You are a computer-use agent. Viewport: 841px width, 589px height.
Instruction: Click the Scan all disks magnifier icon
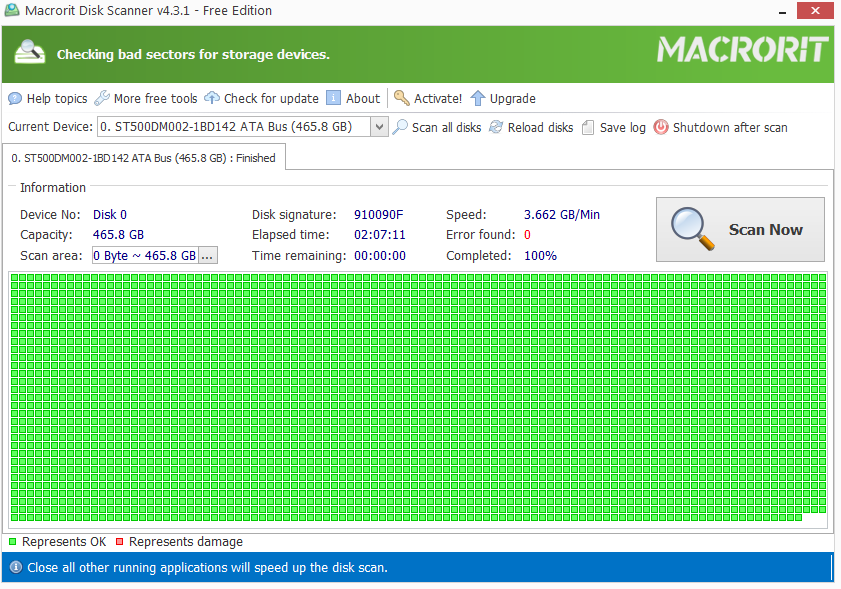pyautogui.click(x=400, y=127)
